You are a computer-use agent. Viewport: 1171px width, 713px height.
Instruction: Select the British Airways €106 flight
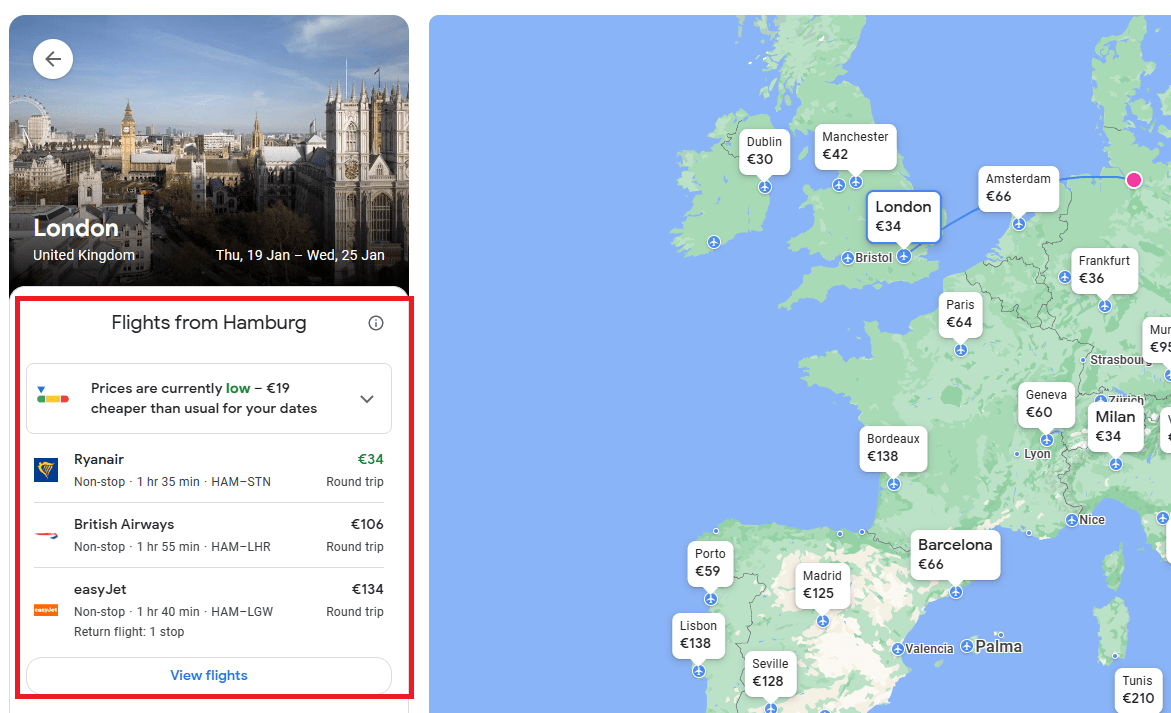click(x=209, y=535)
